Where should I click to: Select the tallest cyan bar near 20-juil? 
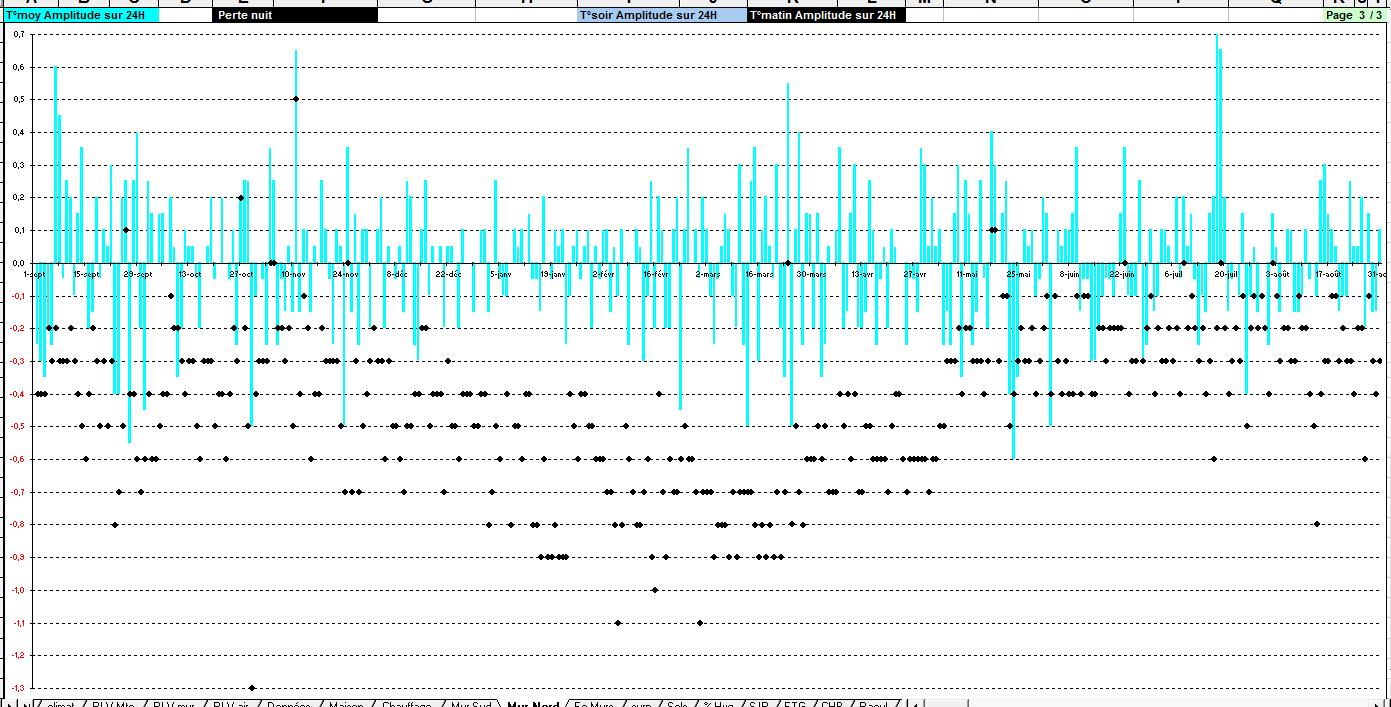tap(1217, 149)
